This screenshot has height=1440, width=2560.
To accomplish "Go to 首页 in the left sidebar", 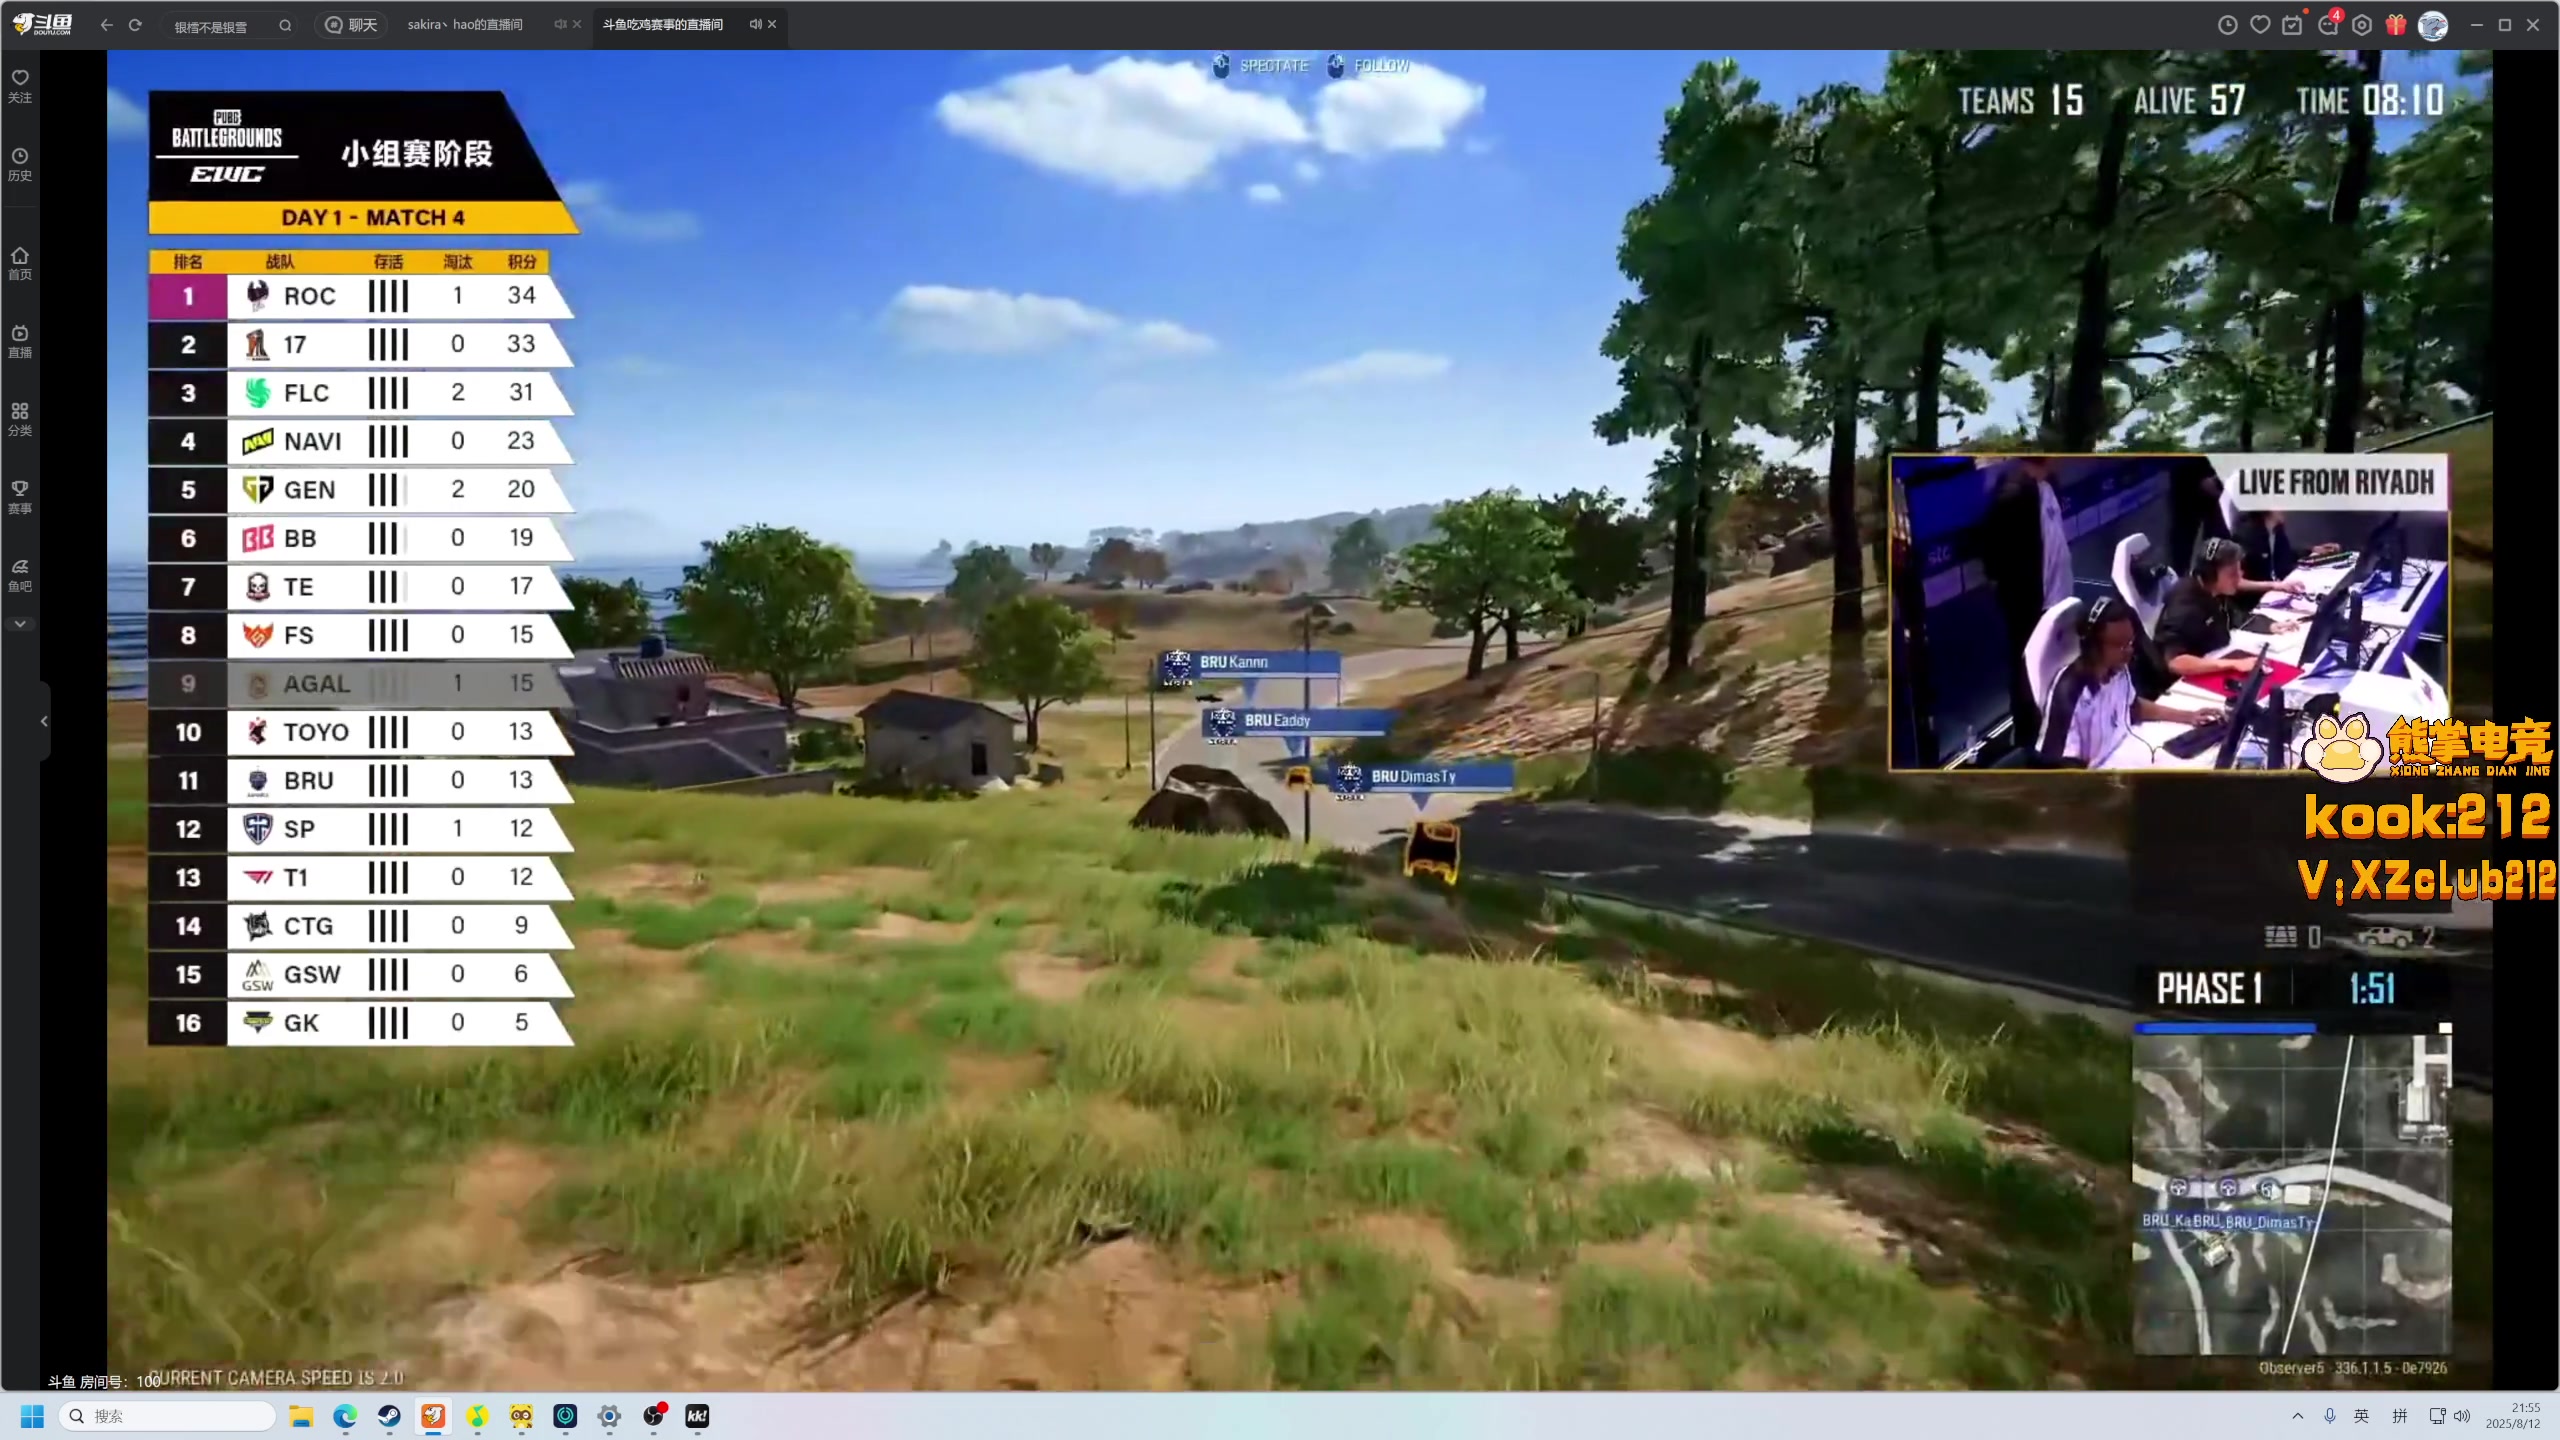I will (x=20, y=264).
